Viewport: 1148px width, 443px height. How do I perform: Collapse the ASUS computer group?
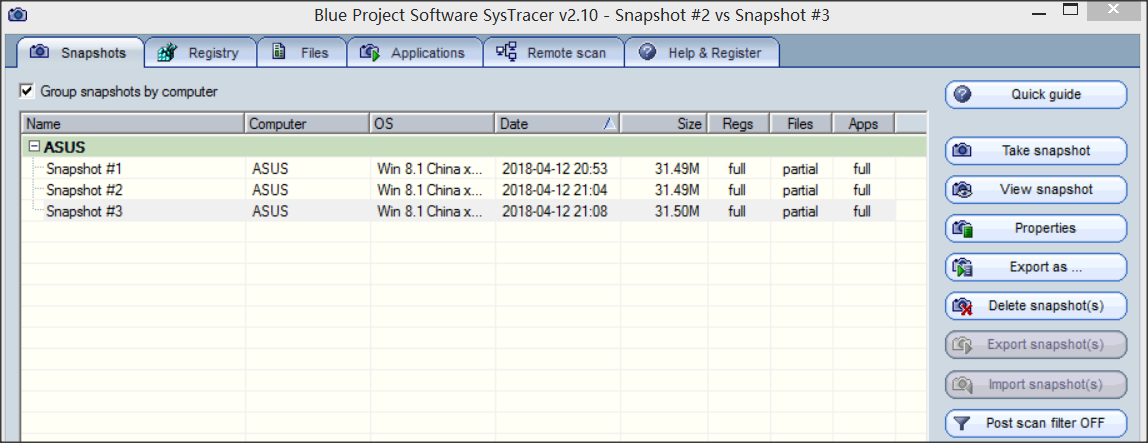(34, 146)
